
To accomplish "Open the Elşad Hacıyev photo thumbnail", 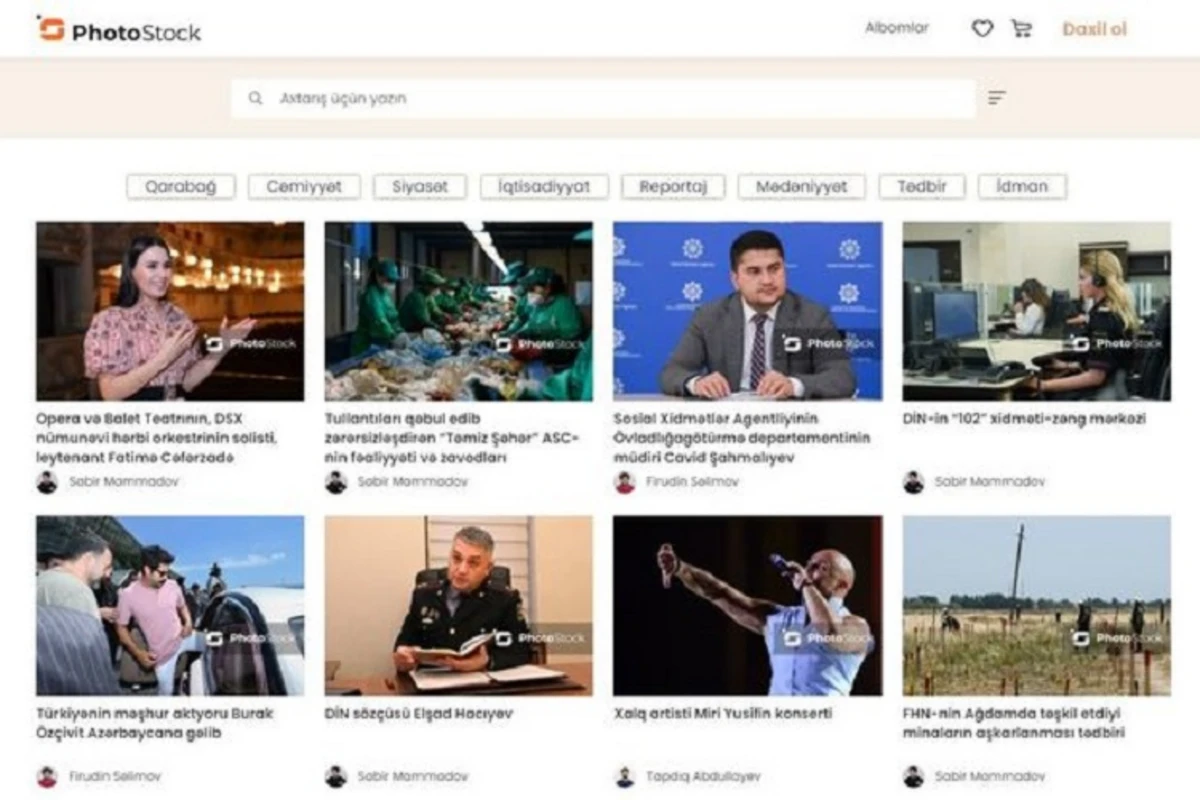I will tap(459, 606).
